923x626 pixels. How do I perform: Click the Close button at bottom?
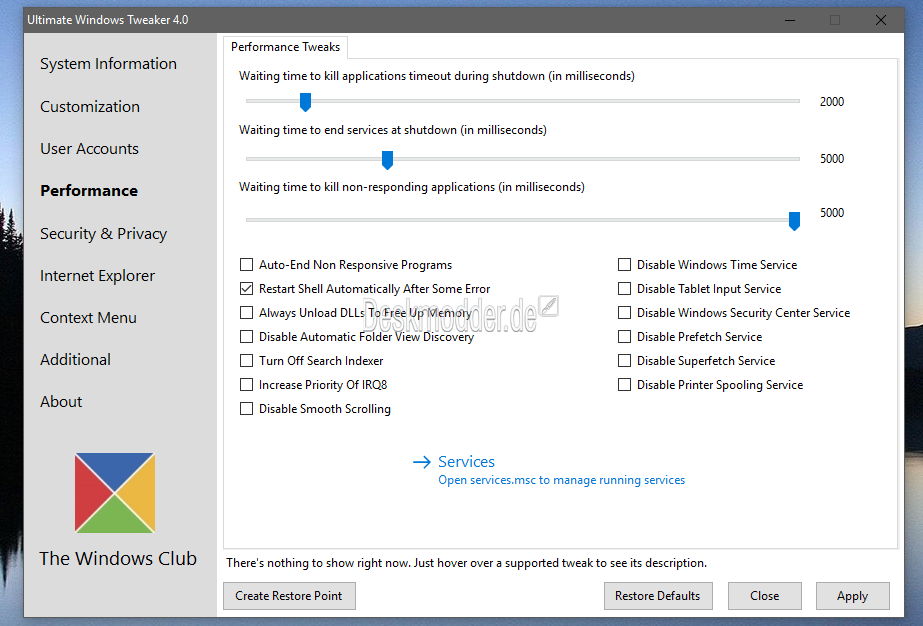(x=765, y=596)
